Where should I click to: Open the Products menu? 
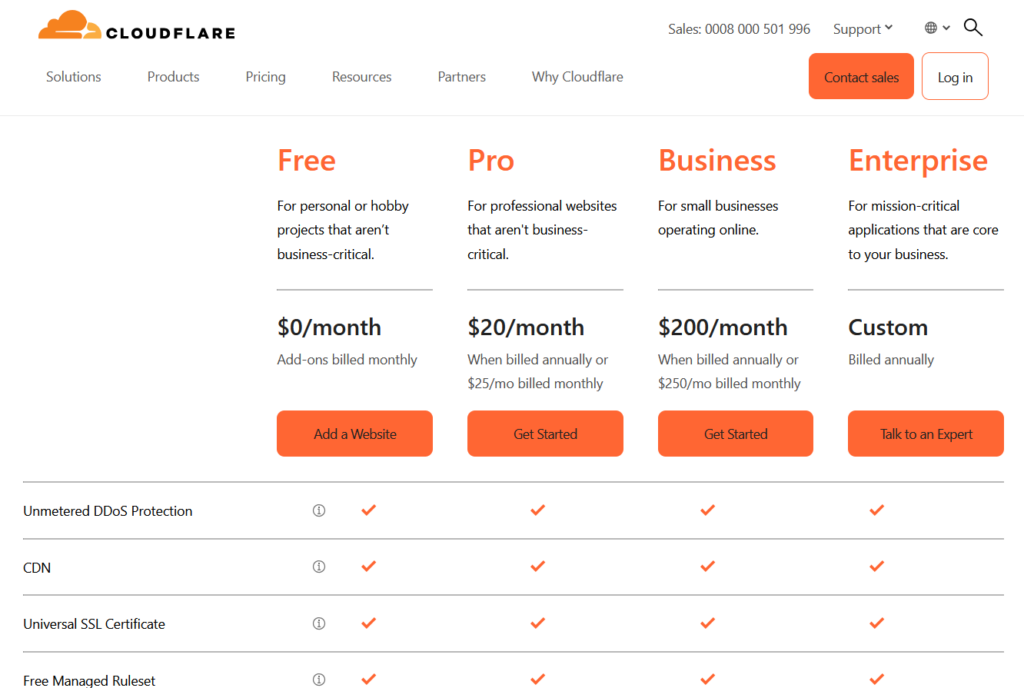tap(173, 77)
